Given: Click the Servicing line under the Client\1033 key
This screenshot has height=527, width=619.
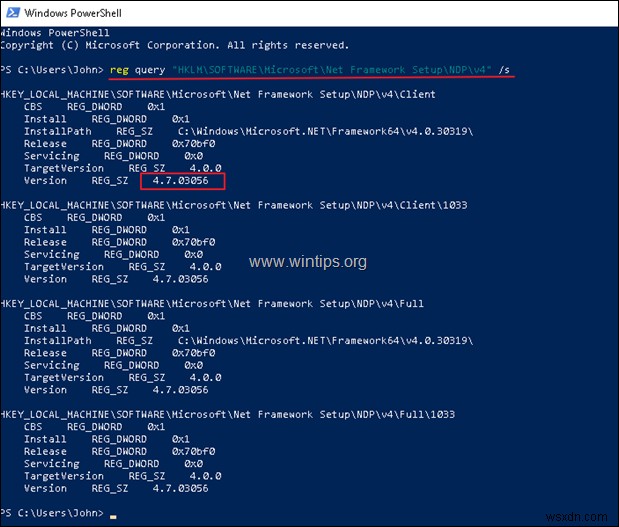Looking at the screenshot, I should [114, 255].
